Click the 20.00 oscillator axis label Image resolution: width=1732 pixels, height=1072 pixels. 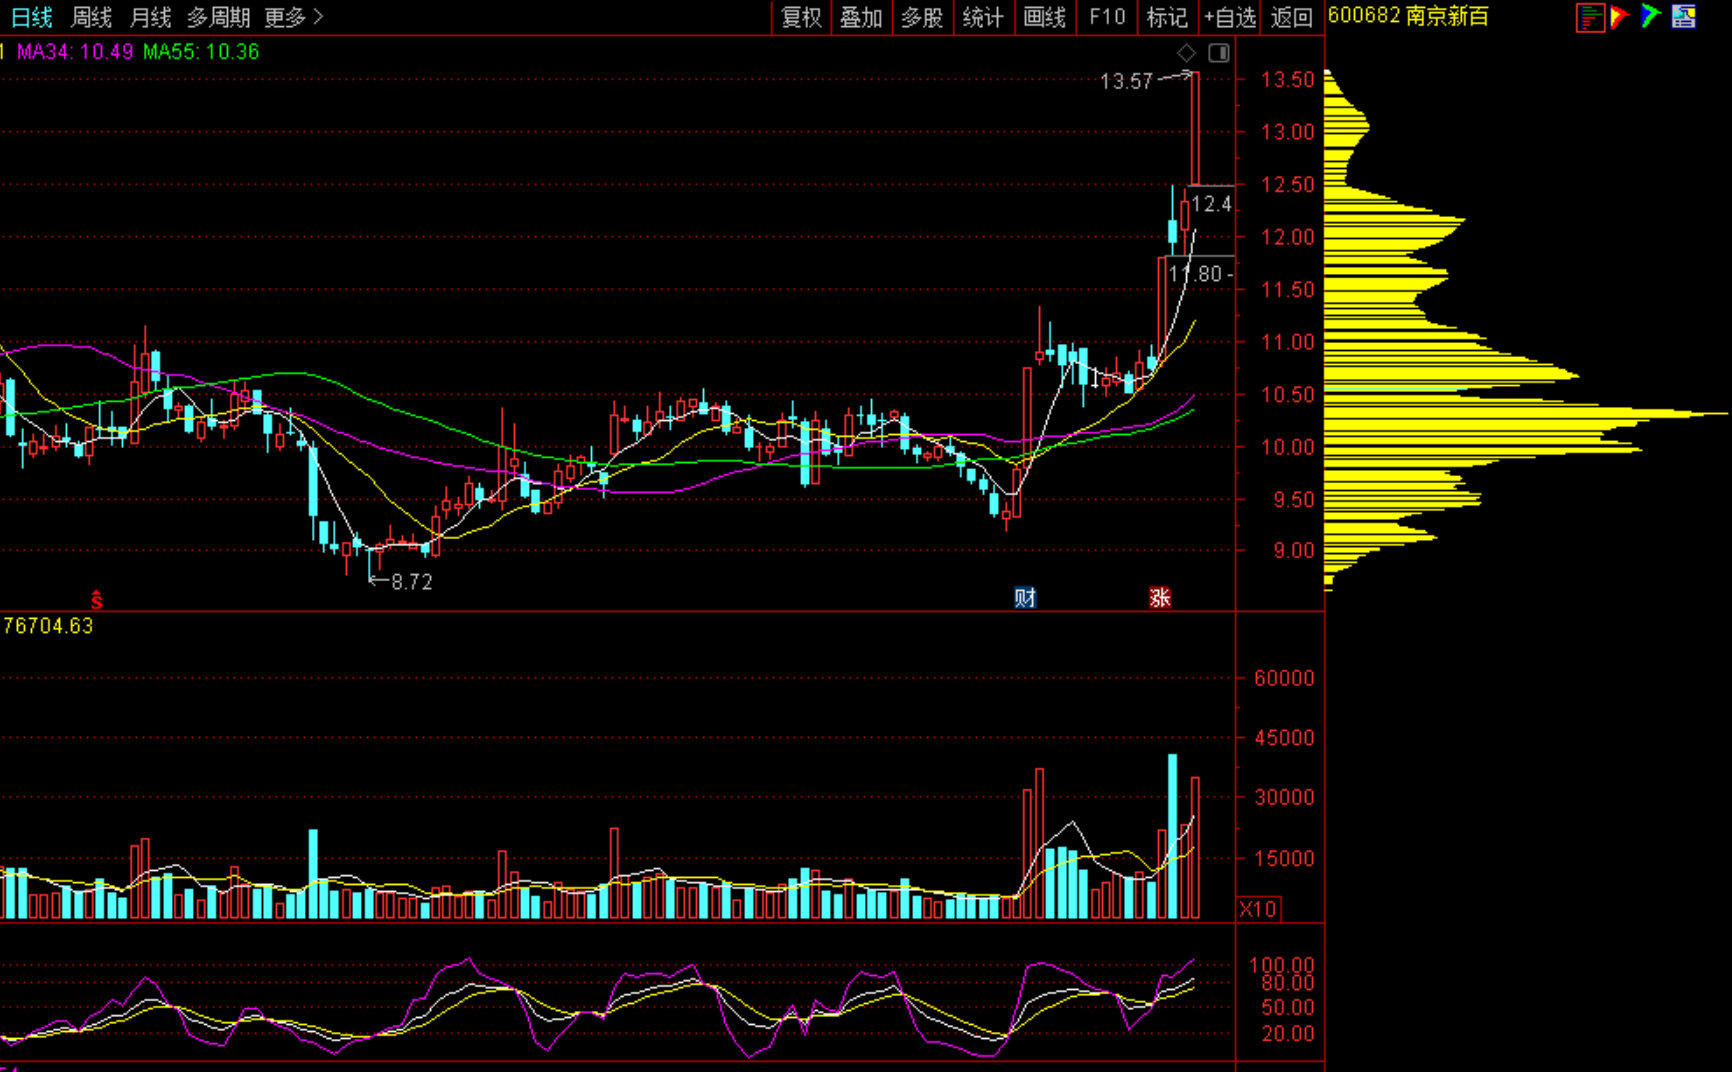[x=1288, y=1034]
